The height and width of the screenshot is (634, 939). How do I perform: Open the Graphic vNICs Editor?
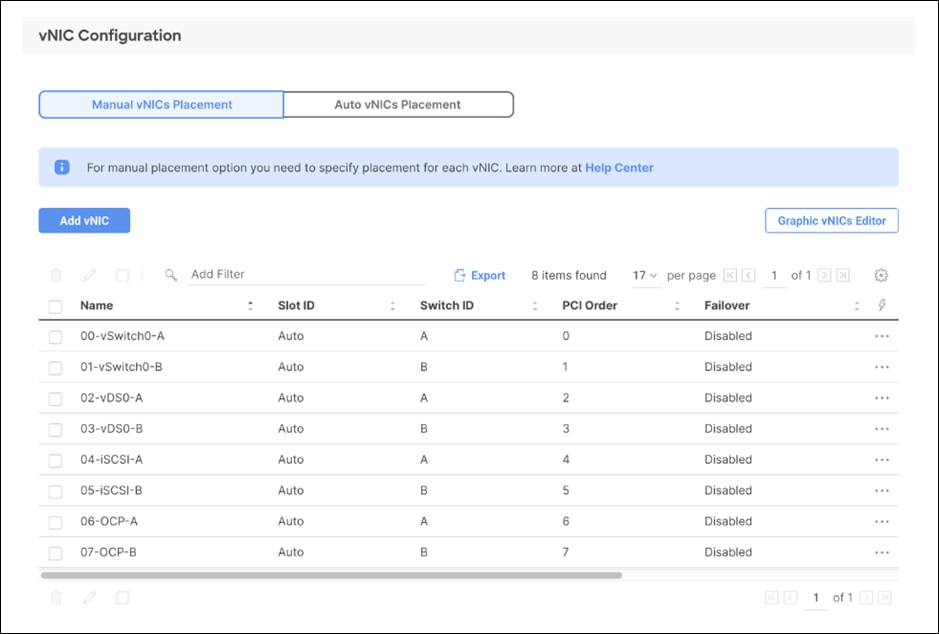click(x=832, y=220)
